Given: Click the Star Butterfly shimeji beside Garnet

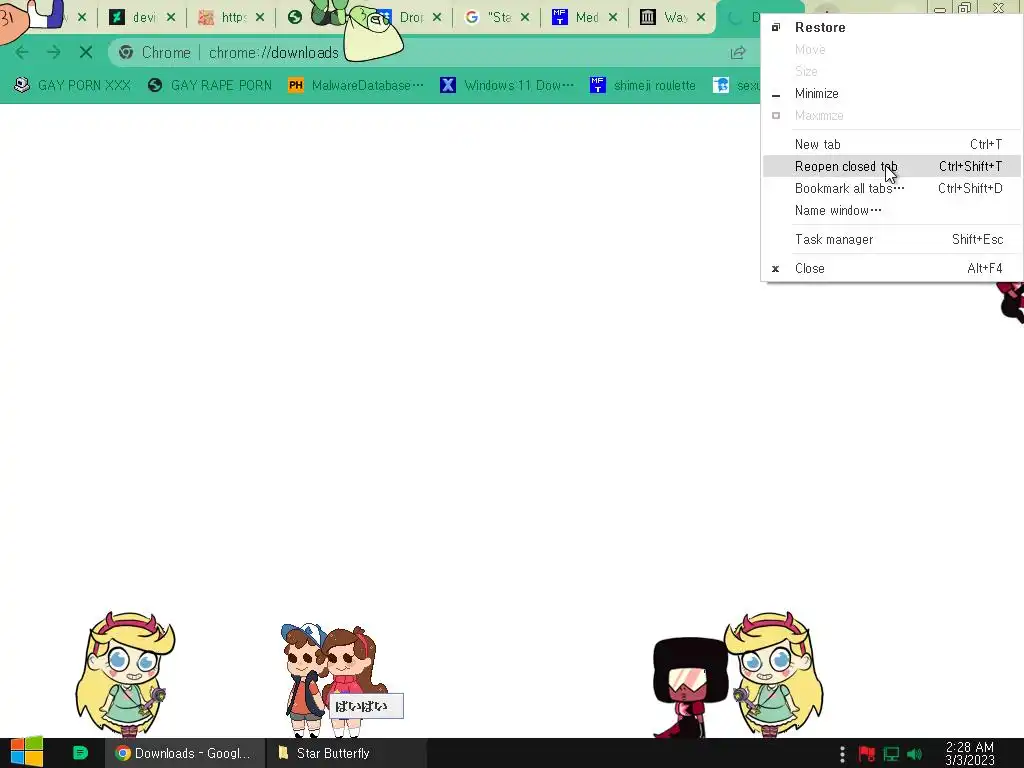Looking at the screenshot, I should click(775, 674).
